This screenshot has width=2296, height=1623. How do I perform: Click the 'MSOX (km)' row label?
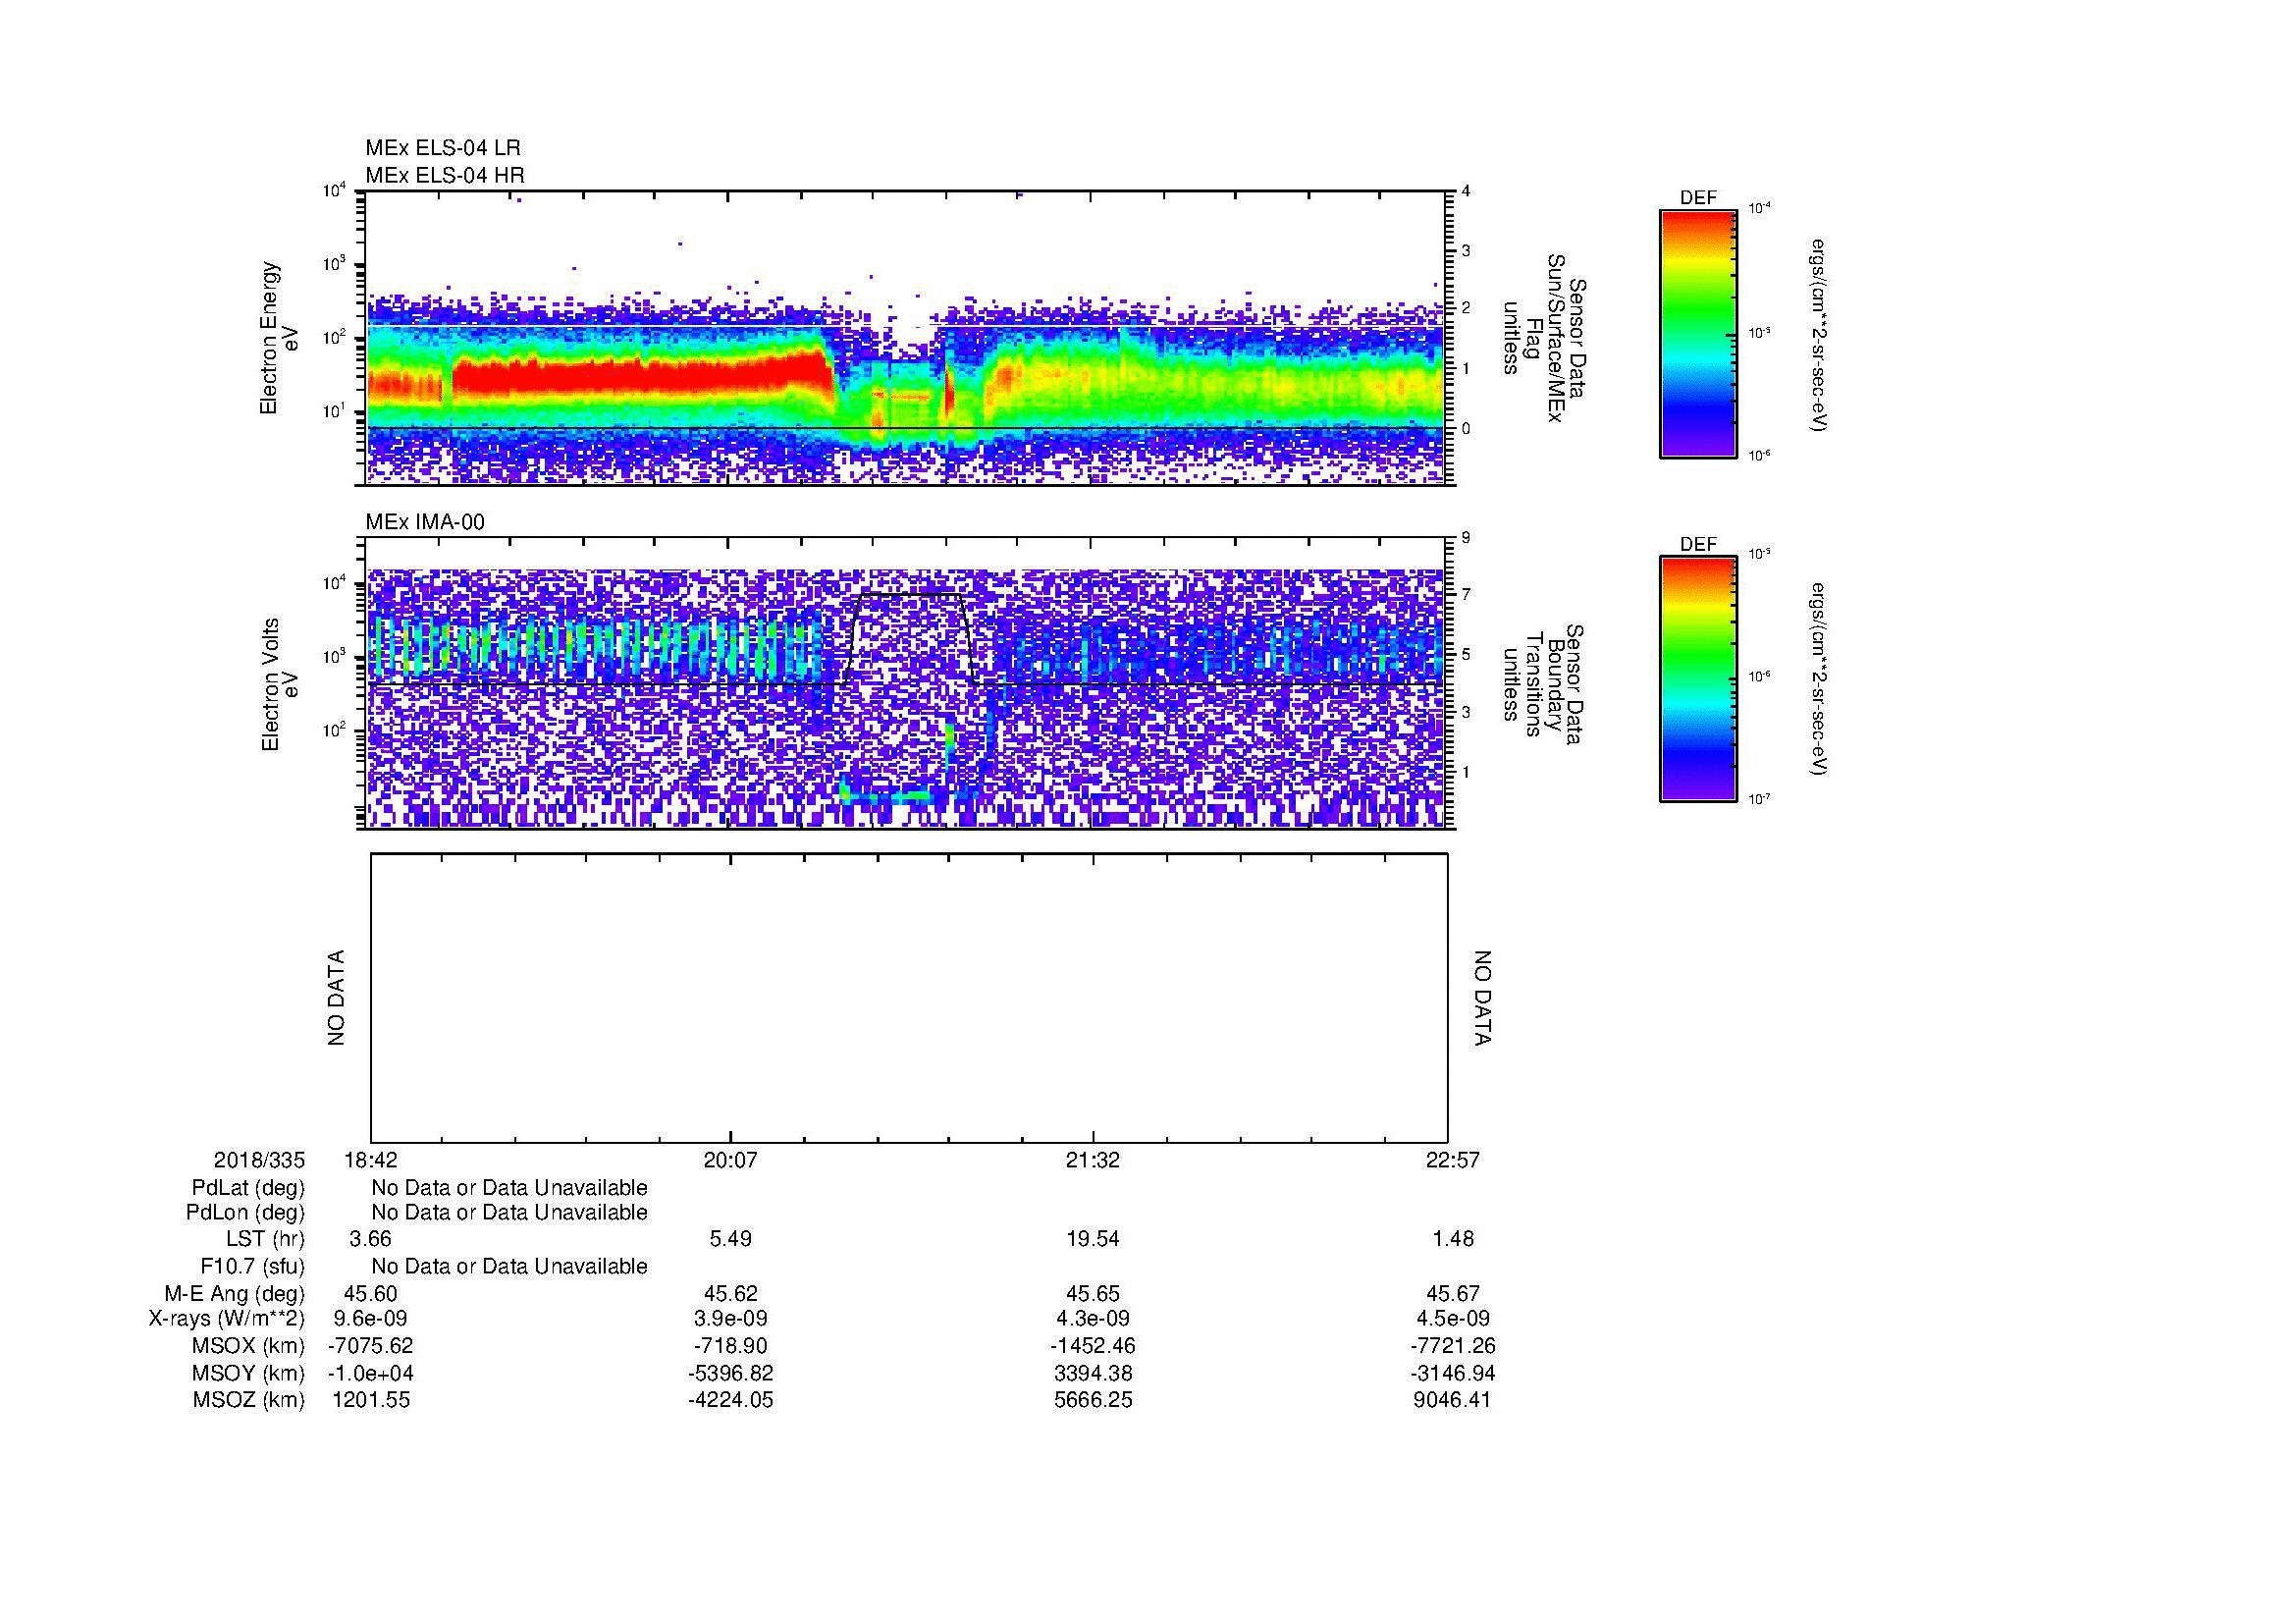(x=246, y=1346)
